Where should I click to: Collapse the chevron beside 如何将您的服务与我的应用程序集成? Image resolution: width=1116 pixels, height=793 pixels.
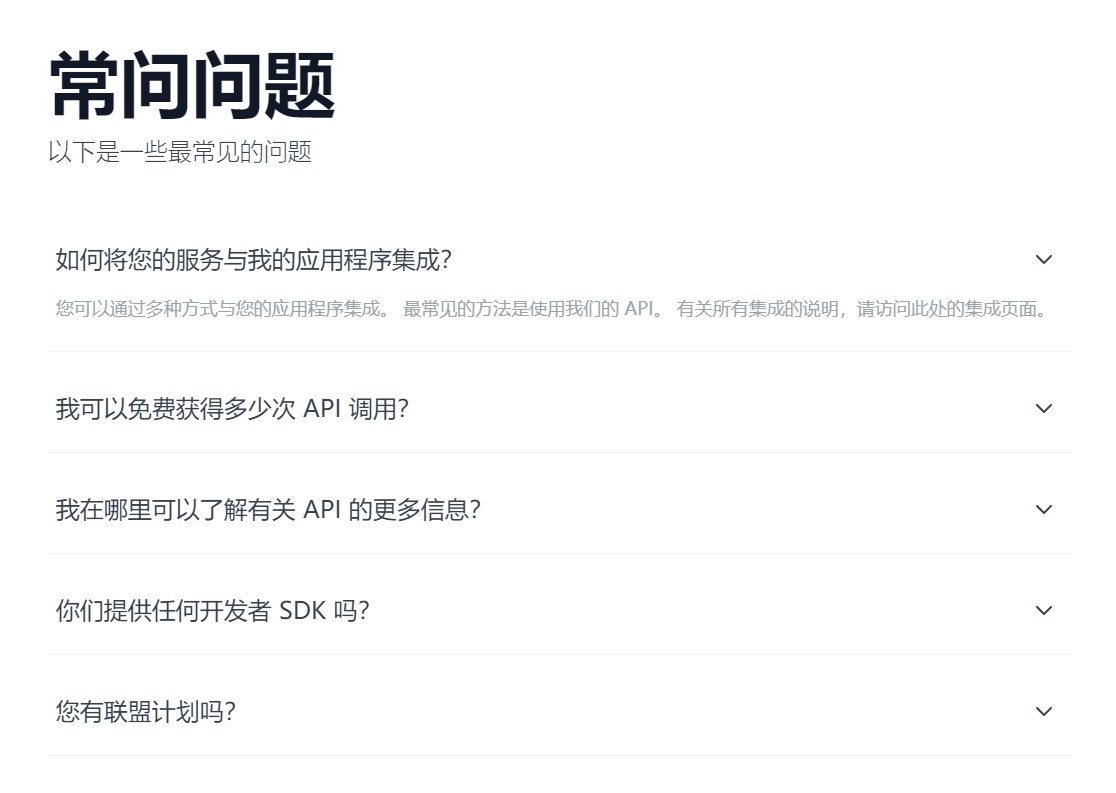(x=1044, y=260)
